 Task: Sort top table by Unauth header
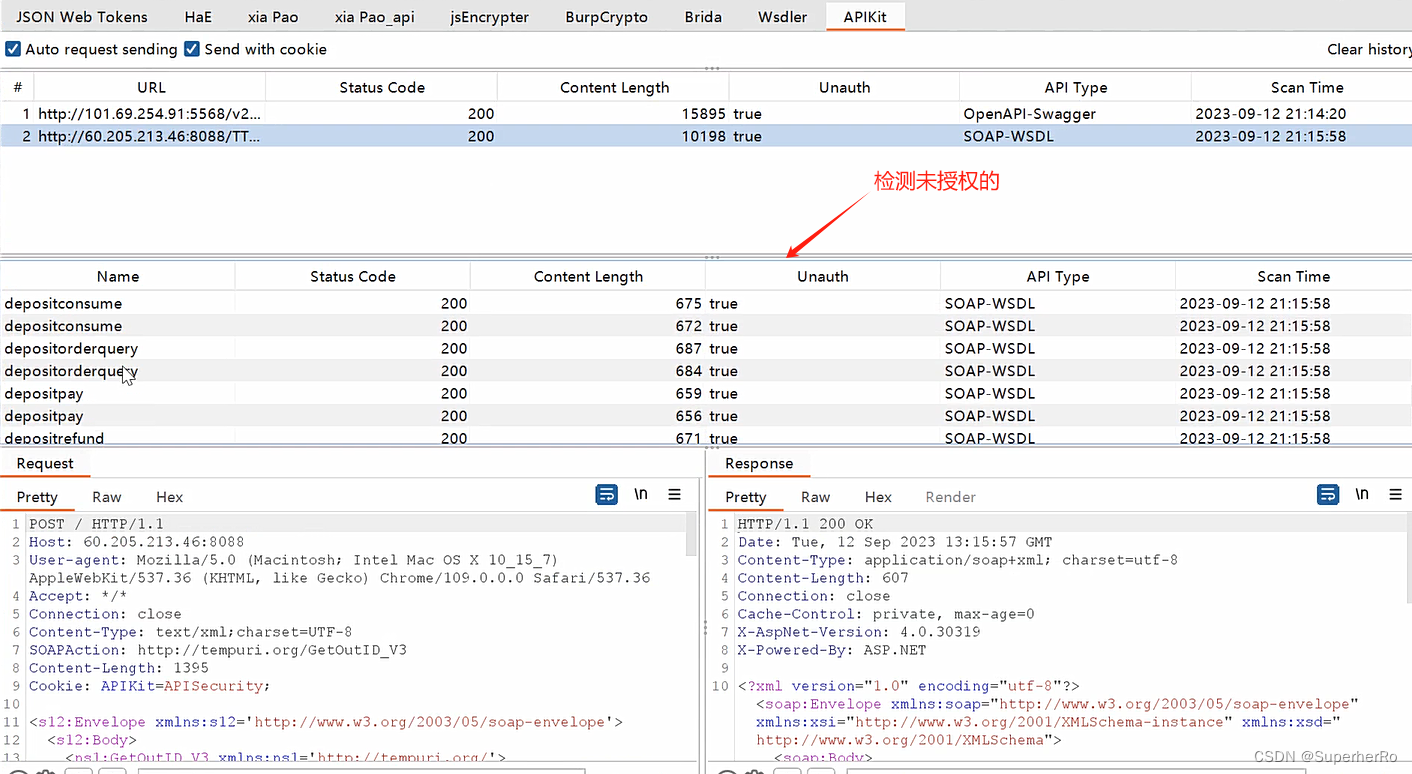click(845, 88)
